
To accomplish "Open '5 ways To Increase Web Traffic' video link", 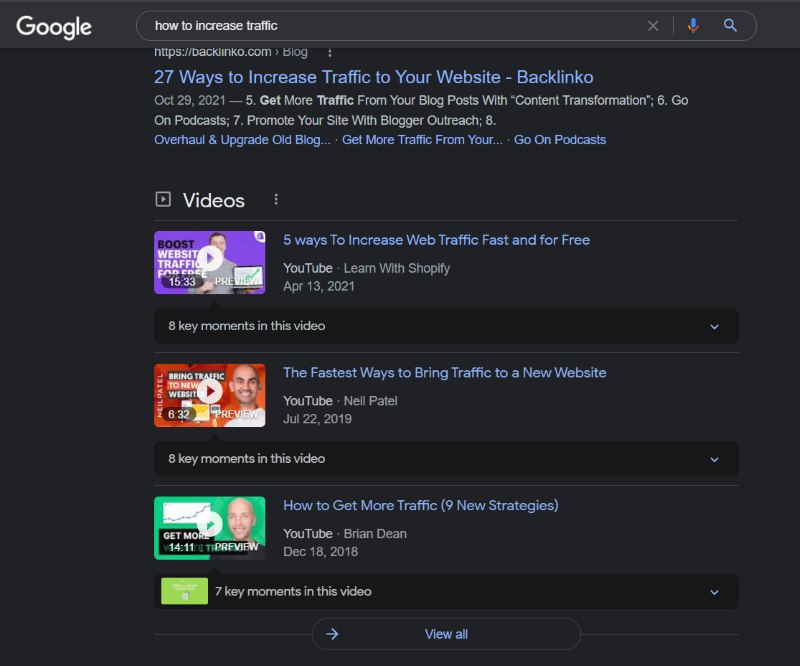I will point(436,240).
